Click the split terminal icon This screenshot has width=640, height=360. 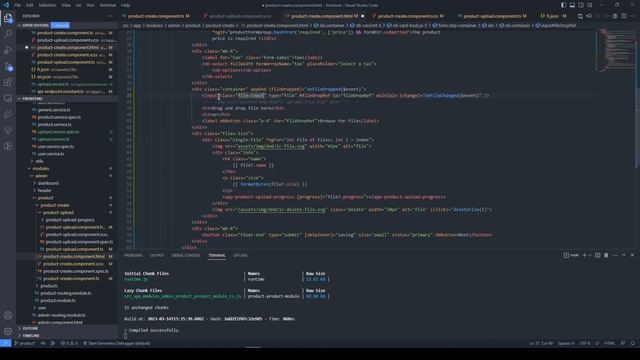coord(598,255)
